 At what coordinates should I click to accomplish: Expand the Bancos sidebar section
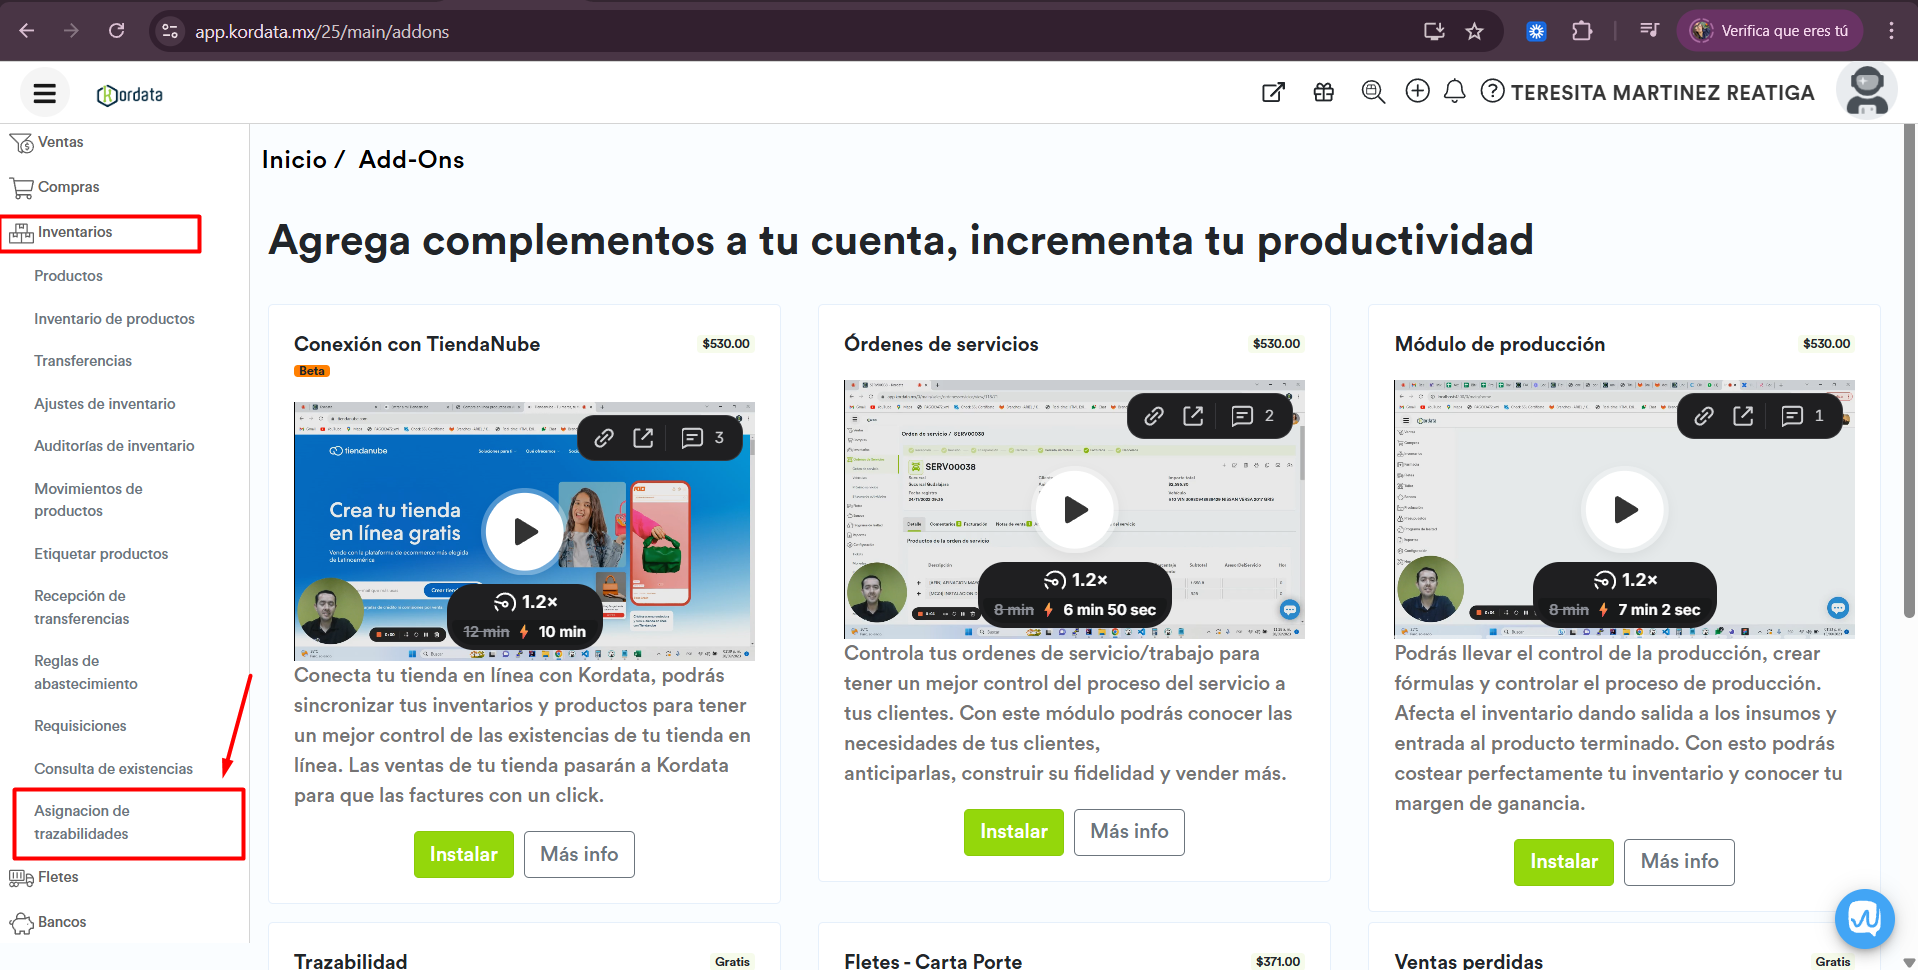[61, 922]
